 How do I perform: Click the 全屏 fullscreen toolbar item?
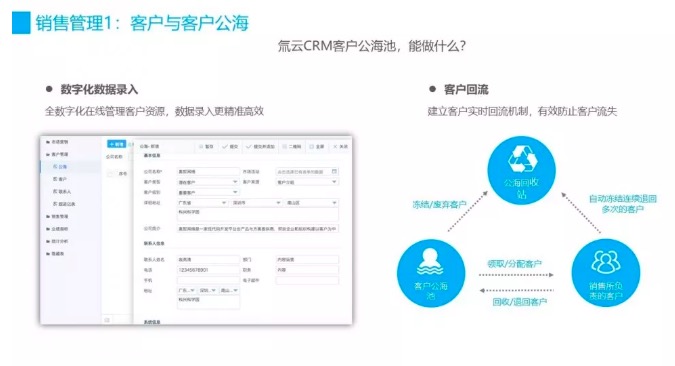(317, 146)
